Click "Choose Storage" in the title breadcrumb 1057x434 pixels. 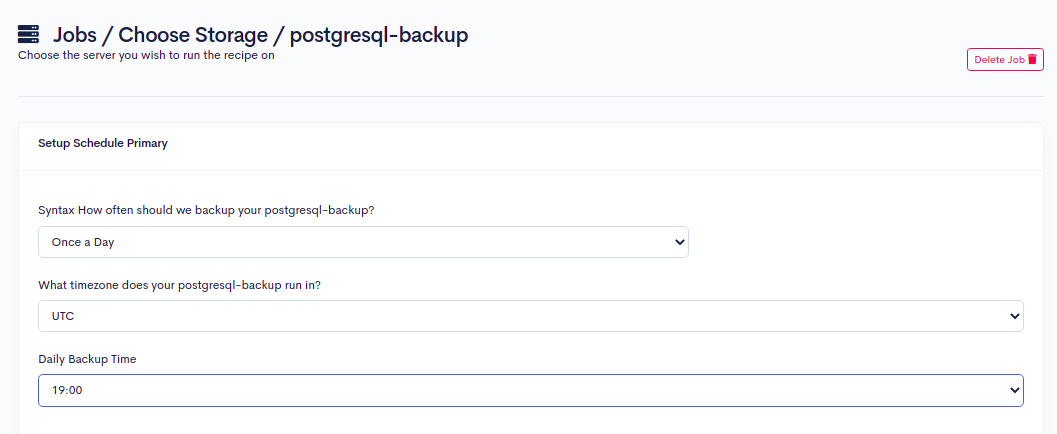[193, 35]
